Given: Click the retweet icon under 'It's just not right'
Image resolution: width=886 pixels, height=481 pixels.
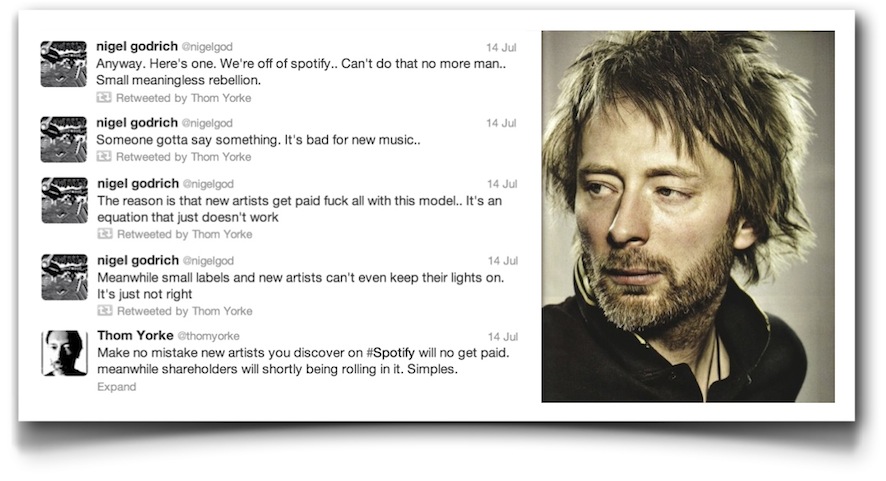Looking at the screenshot, I should [105, 310].
